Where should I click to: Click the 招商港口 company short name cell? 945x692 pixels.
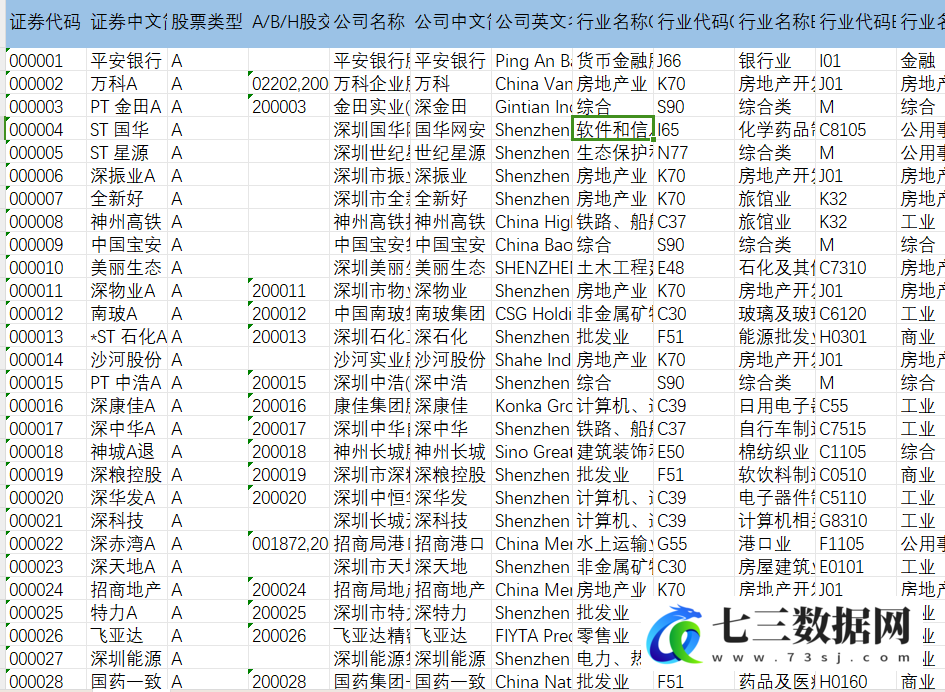point(450,544)
